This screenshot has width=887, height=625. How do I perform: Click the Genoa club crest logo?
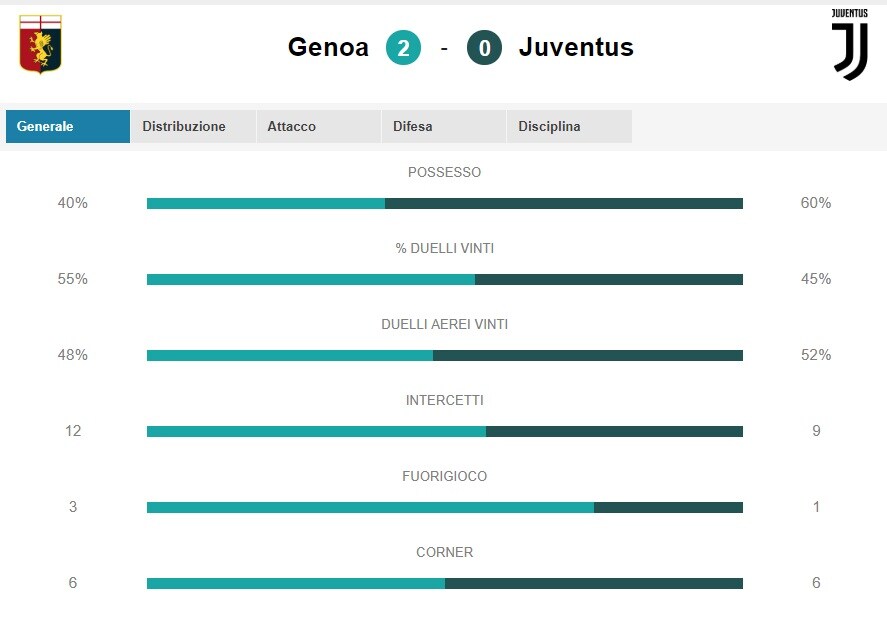pos(40,44)
